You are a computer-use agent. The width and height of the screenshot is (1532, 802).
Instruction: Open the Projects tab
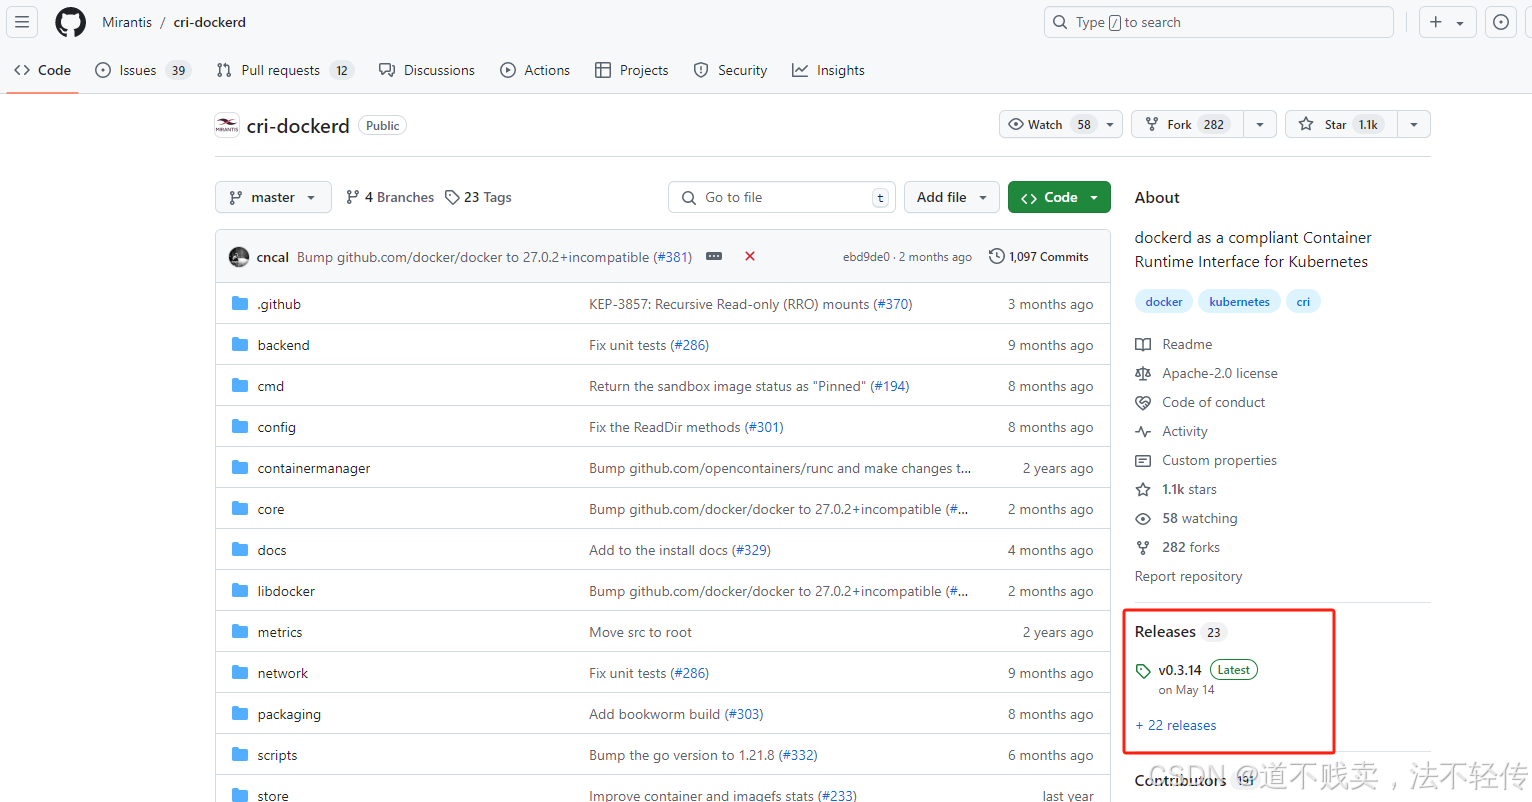632,70
